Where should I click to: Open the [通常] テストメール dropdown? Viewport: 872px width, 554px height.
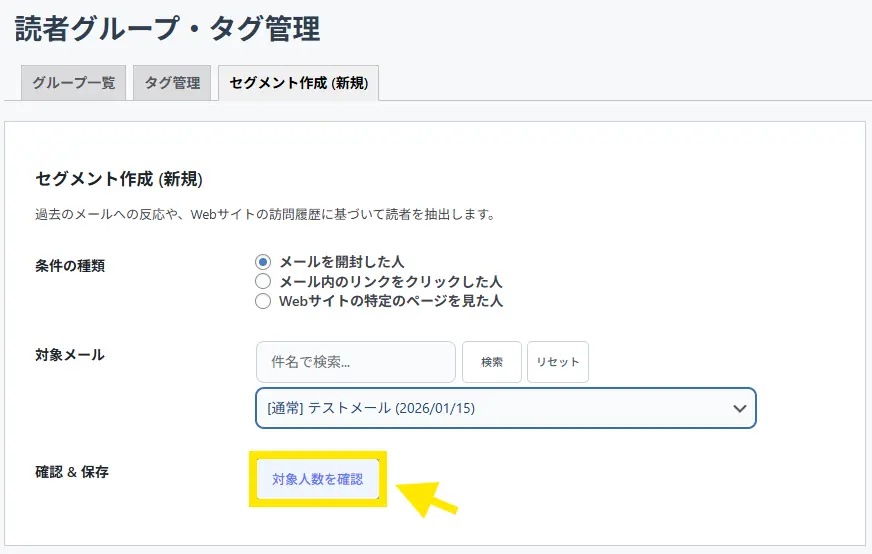tap(490, 408)
